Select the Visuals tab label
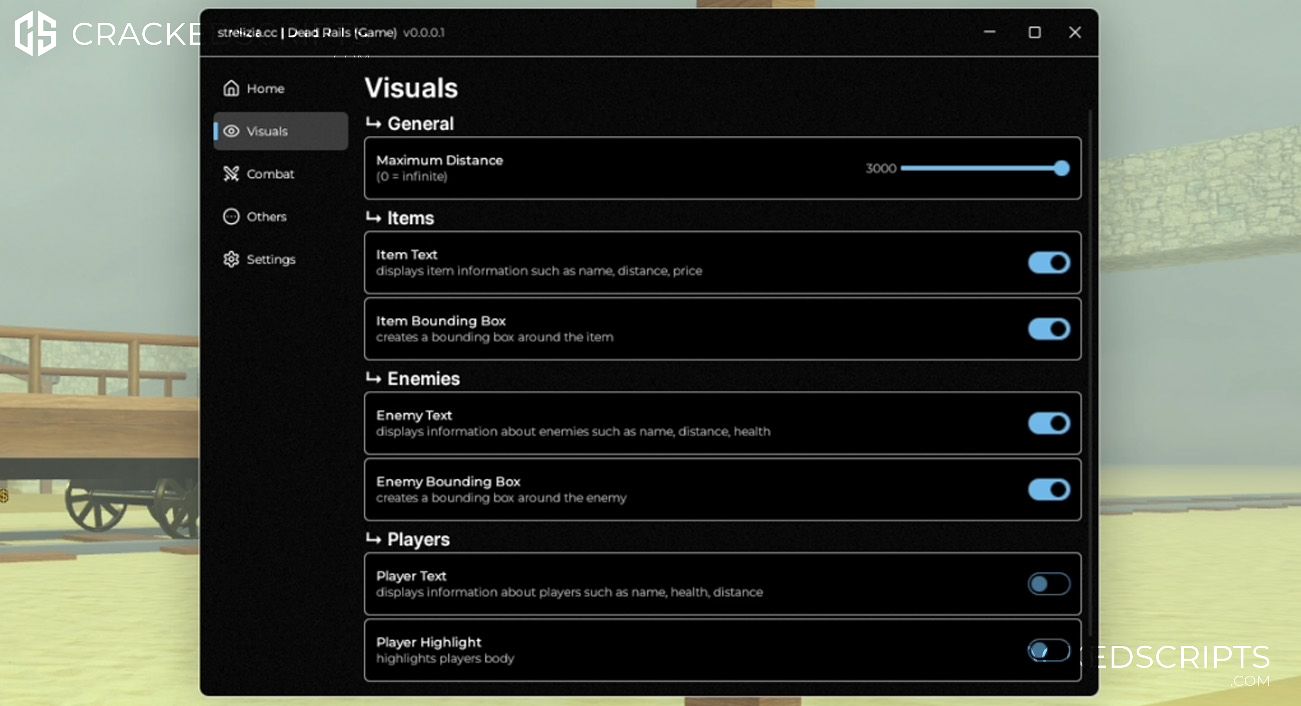The width and height of the screenshot is (1301, 706). tap(267, 131)
